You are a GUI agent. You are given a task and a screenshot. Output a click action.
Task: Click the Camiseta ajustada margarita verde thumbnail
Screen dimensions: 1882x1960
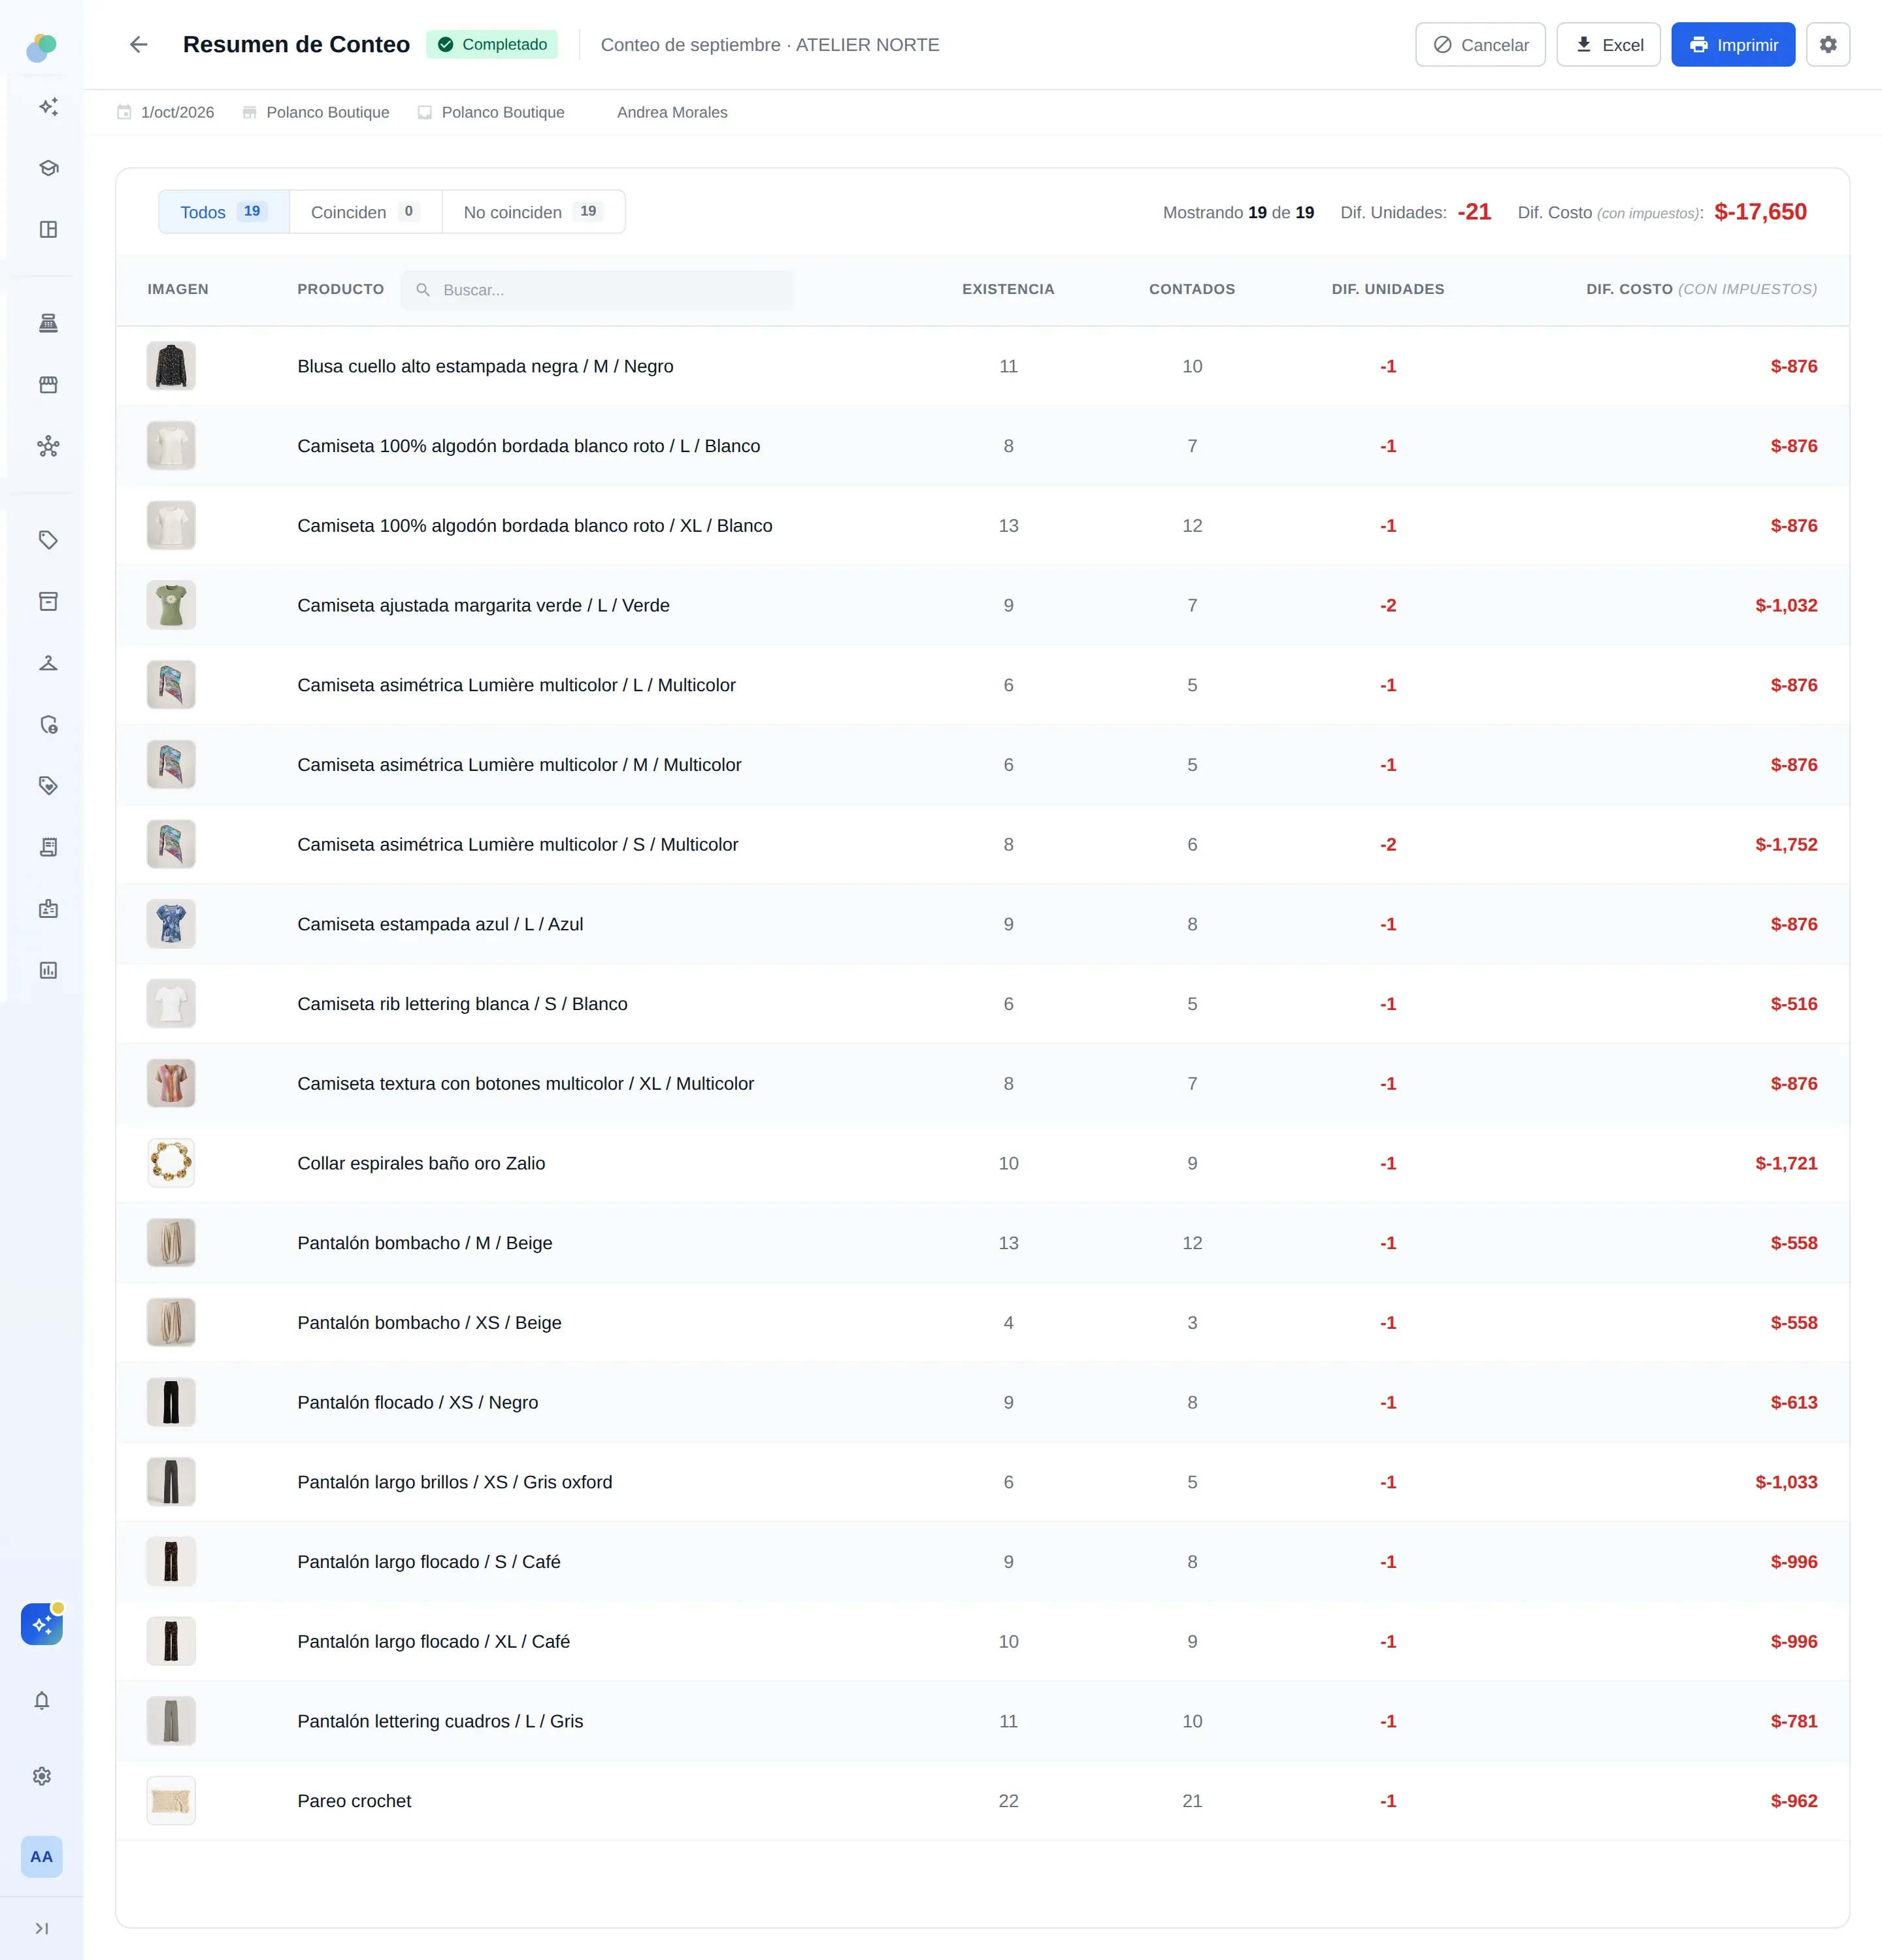click(x=171, y=605)
